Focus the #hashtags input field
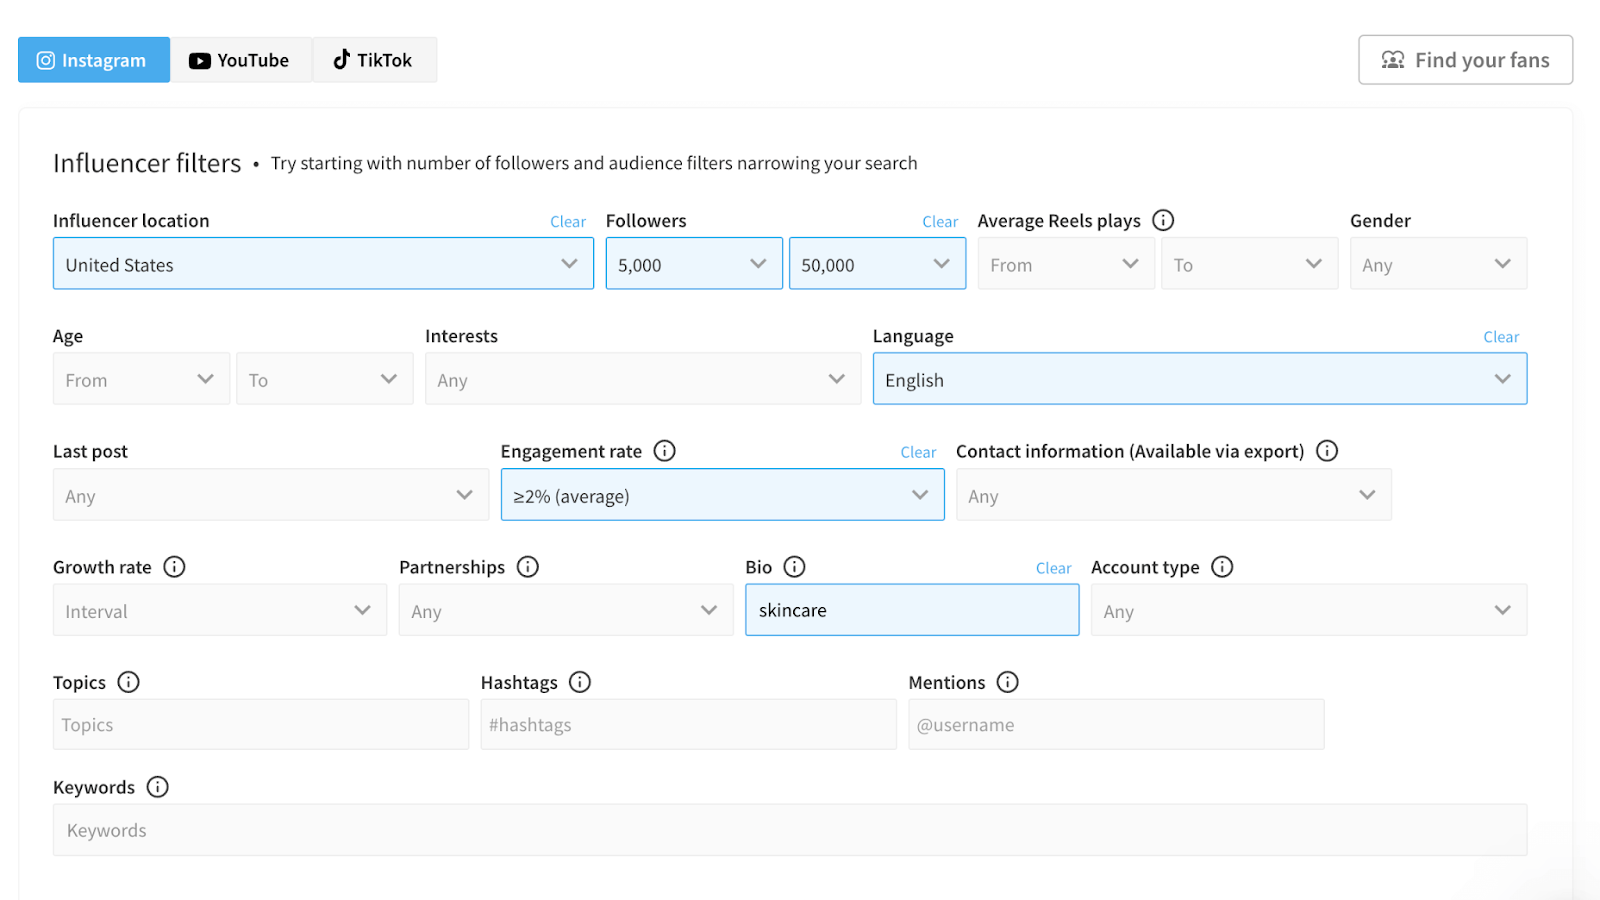 click(687, 725)
